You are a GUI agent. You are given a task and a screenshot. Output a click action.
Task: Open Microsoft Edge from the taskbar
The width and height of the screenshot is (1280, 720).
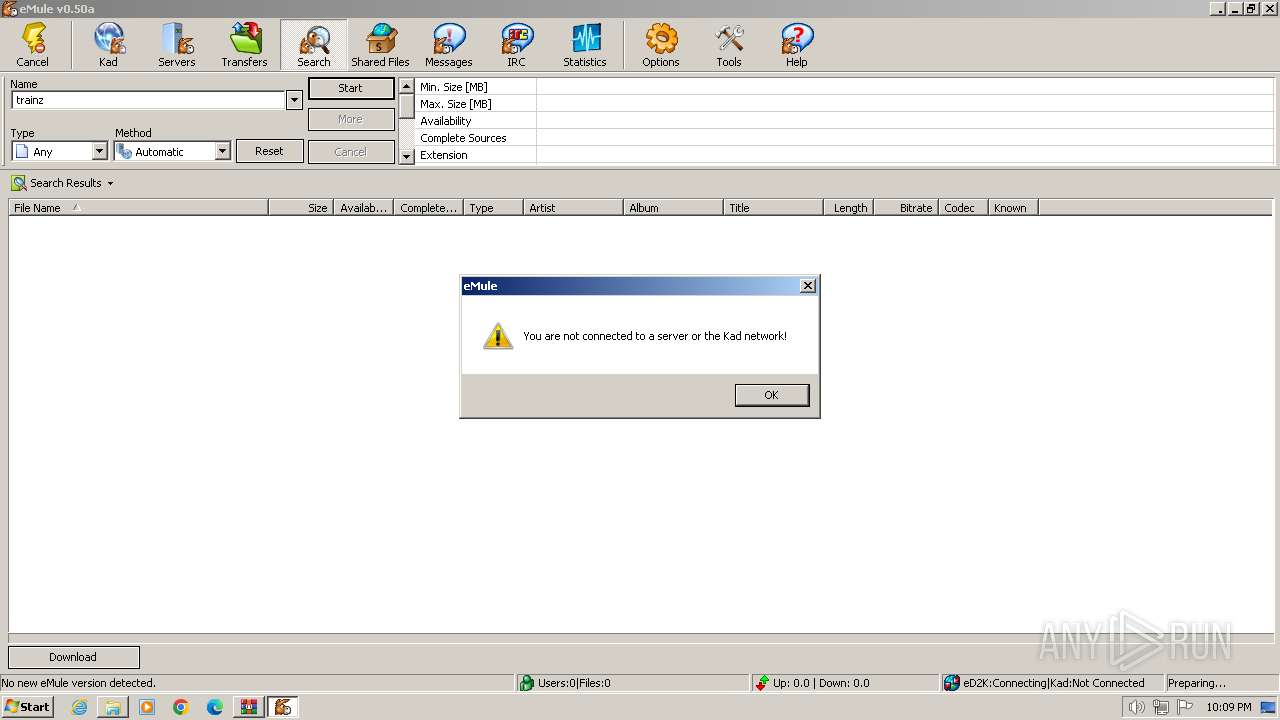(215, 707)
